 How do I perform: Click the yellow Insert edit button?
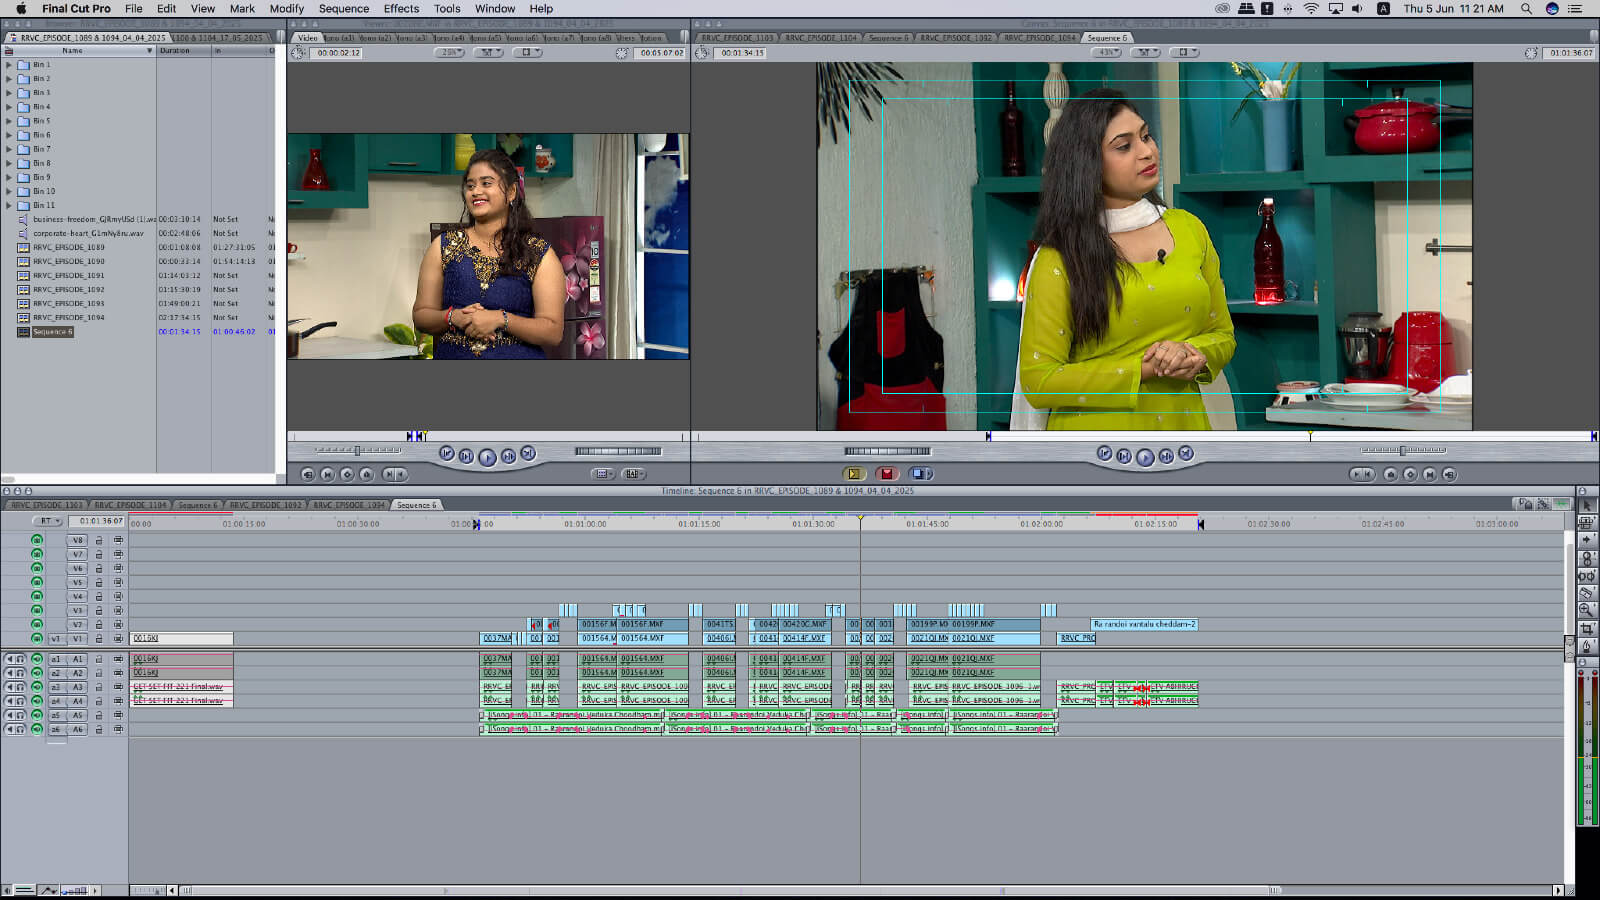(x=853, y=474)
